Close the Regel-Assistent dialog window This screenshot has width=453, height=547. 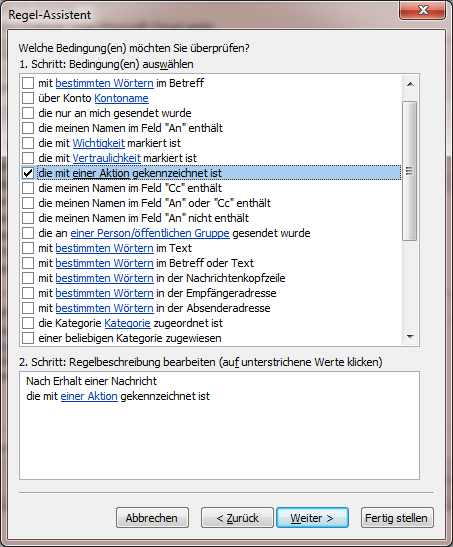click(x=422, y=10)
